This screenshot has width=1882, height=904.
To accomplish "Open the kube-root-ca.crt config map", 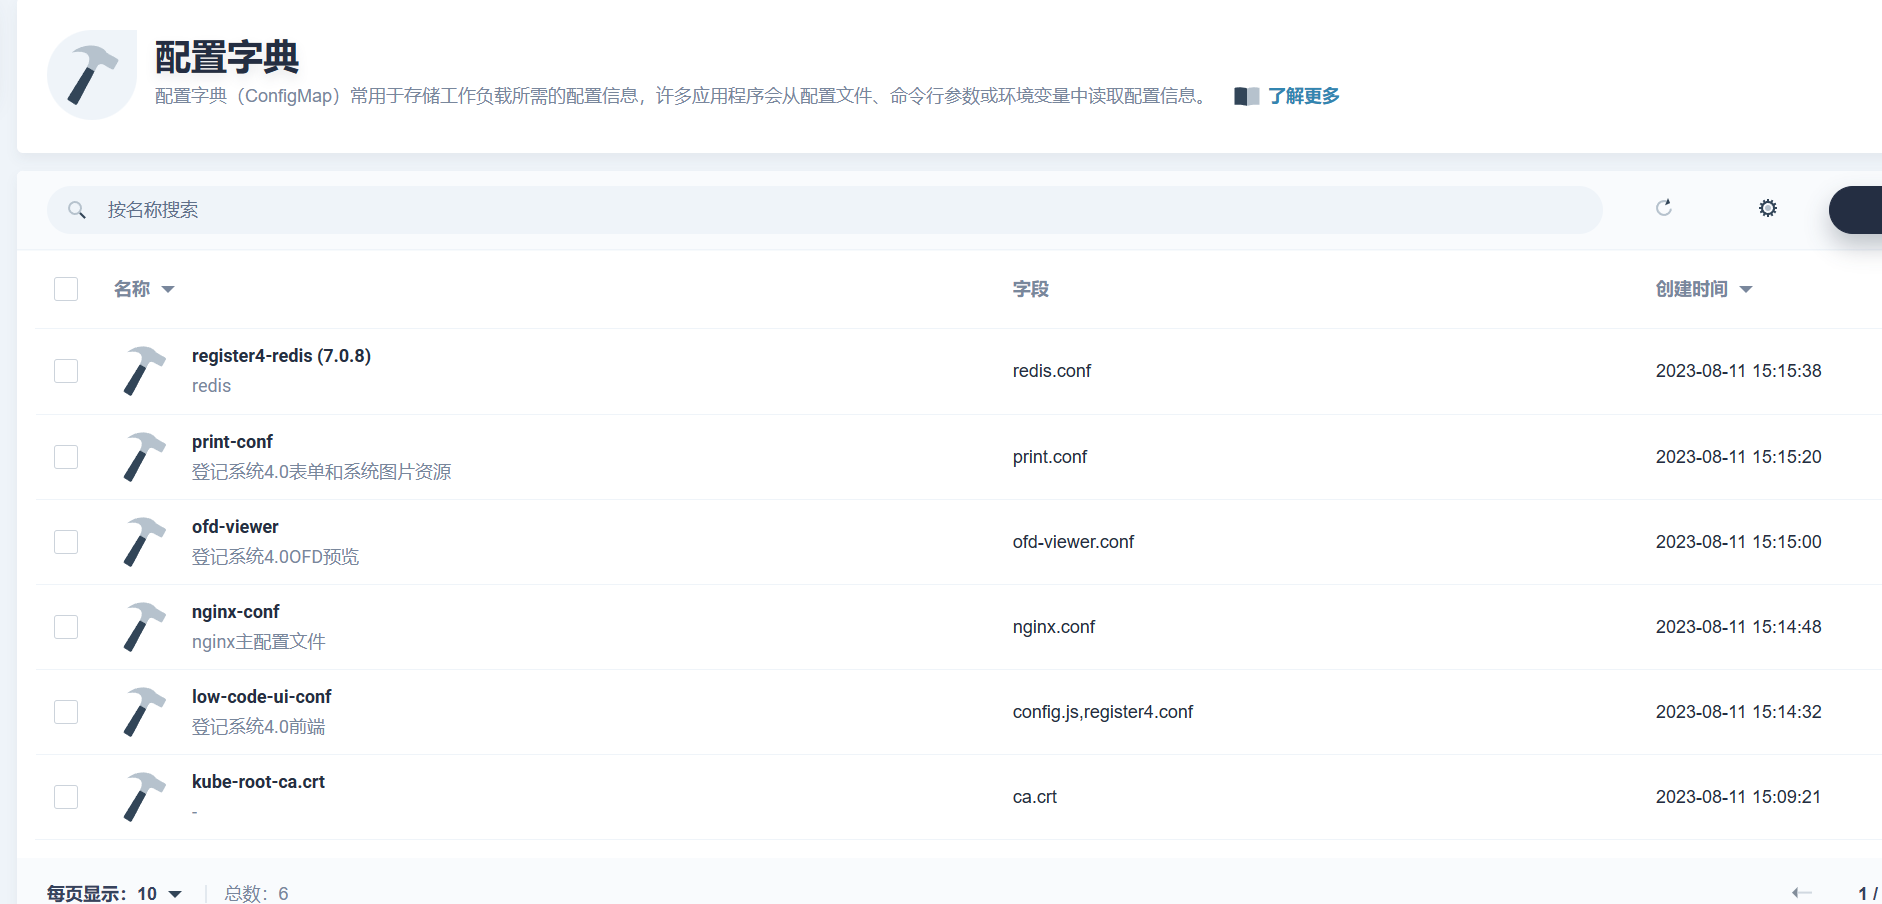I will click(258, 782).
